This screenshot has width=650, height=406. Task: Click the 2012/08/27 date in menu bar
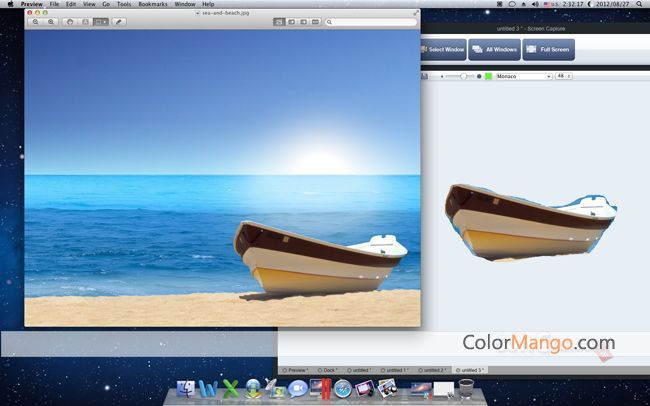(x=612, y=4)
